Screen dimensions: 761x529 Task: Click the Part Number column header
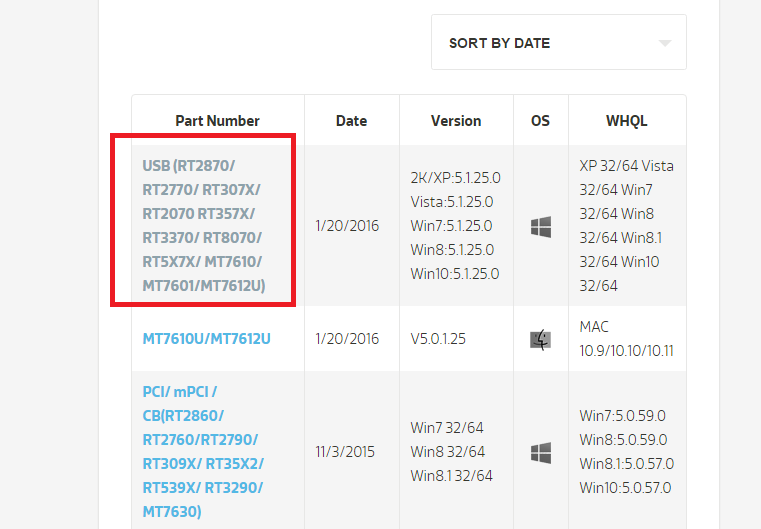[217, 121]
